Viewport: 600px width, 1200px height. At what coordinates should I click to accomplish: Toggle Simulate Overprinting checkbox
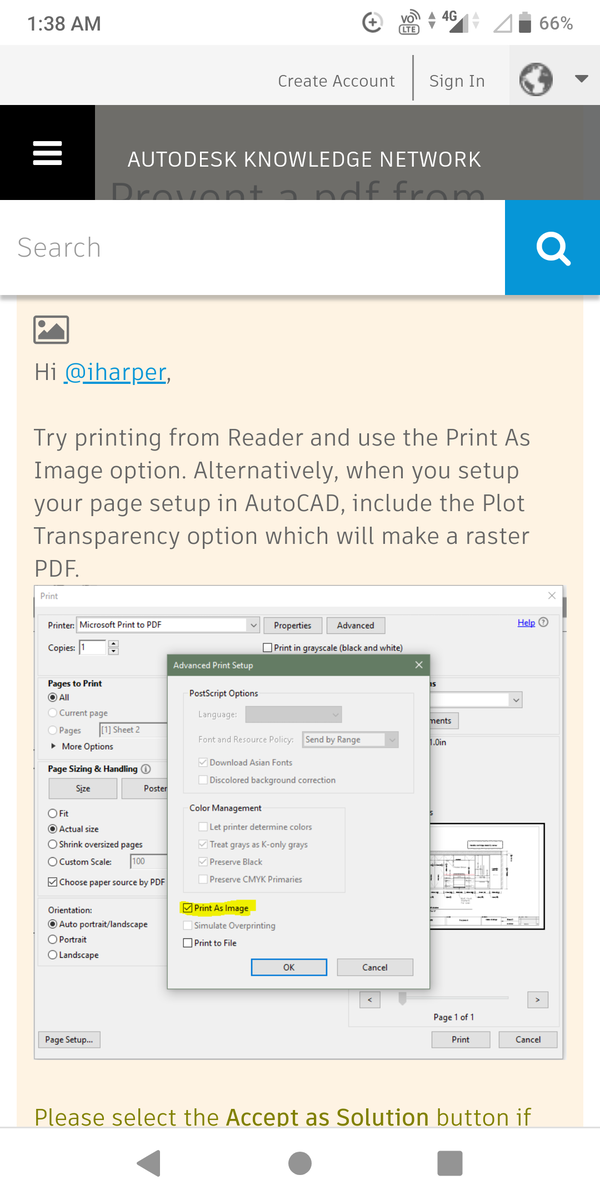point(187,926)
